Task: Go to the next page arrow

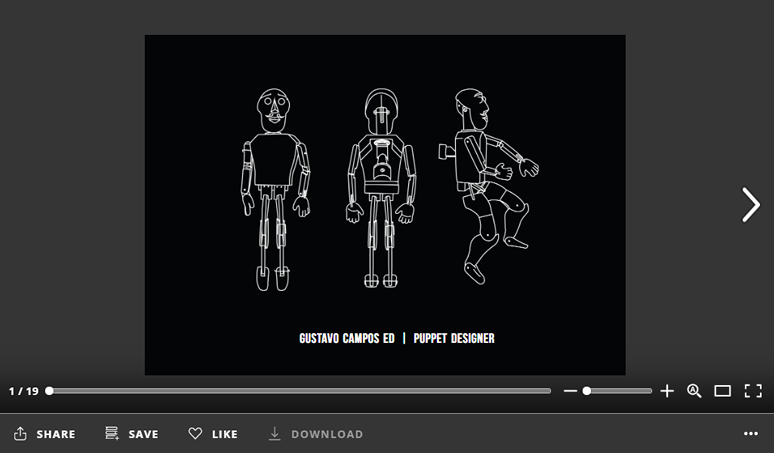Action: point(750,205)
